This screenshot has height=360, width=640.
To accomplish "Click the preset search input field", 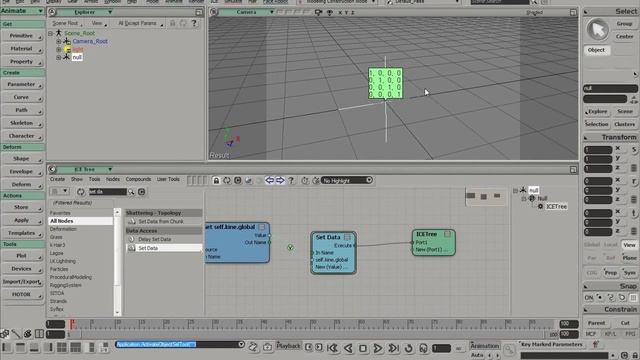I will pos(108,192).
